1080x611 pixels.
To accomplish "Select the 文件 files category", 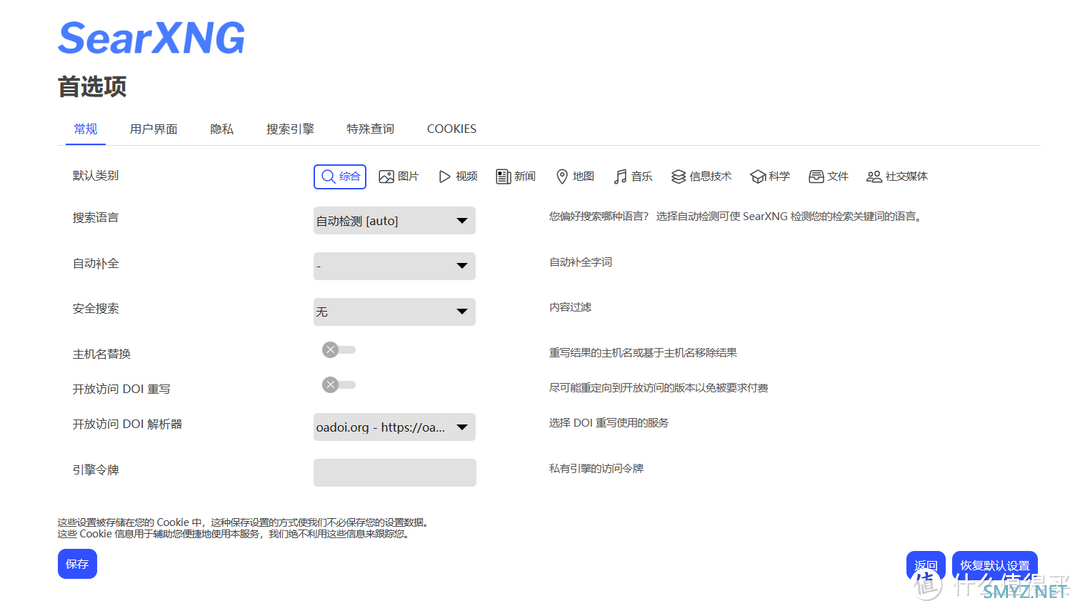I will point(829,176).
